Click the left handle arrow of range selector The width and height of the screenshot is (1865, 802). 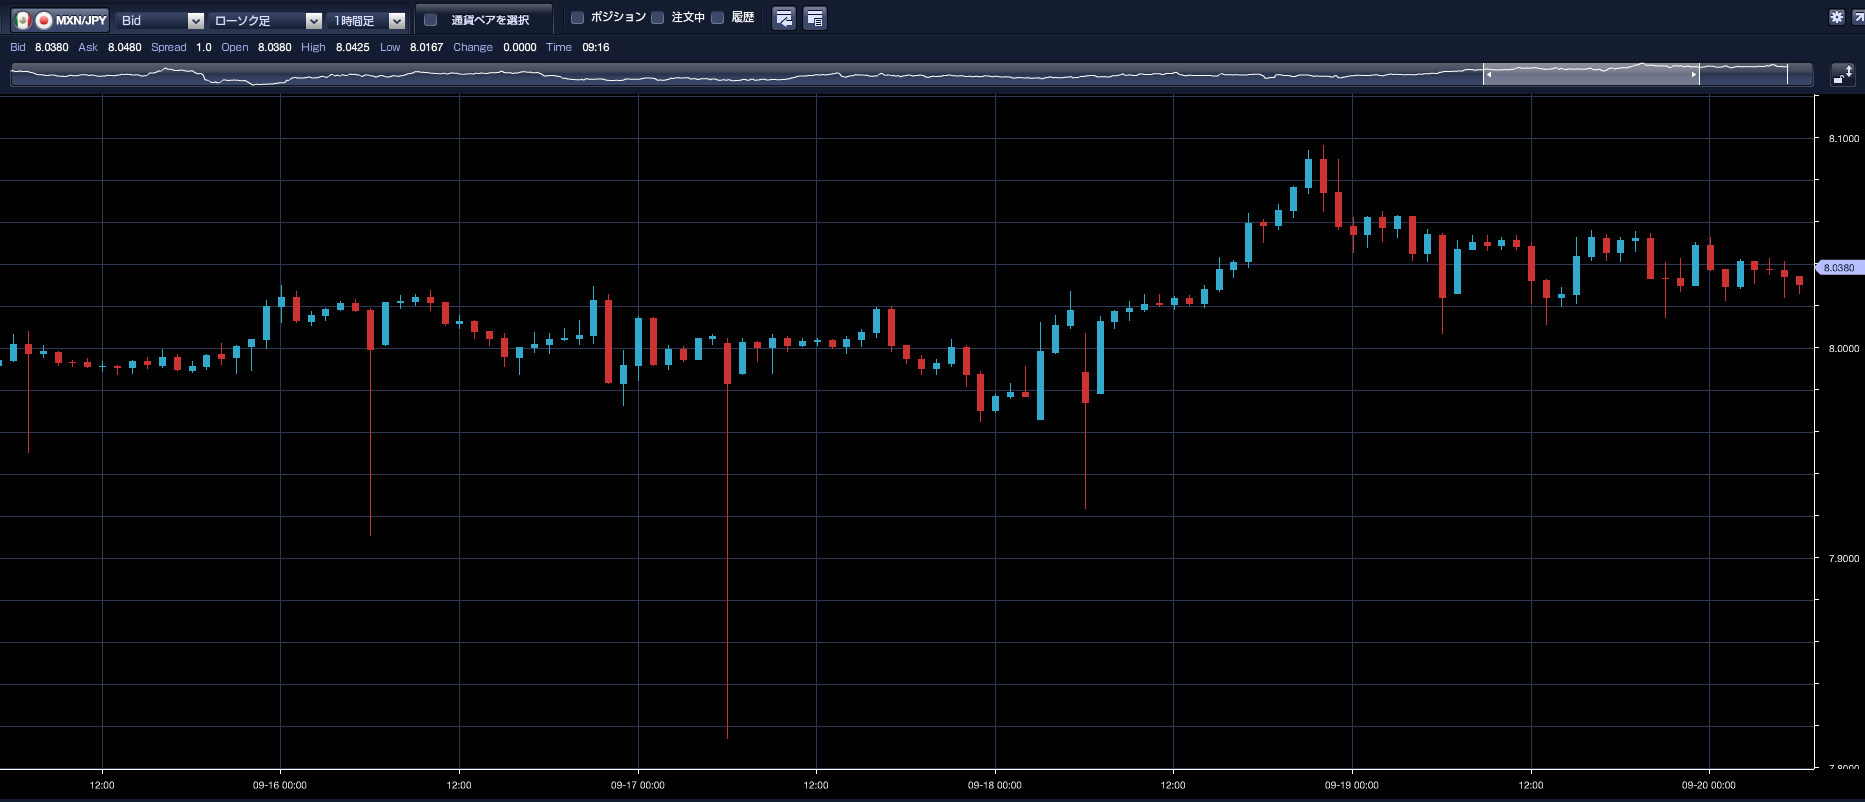pyautogui.click(x=1488, y=75)
